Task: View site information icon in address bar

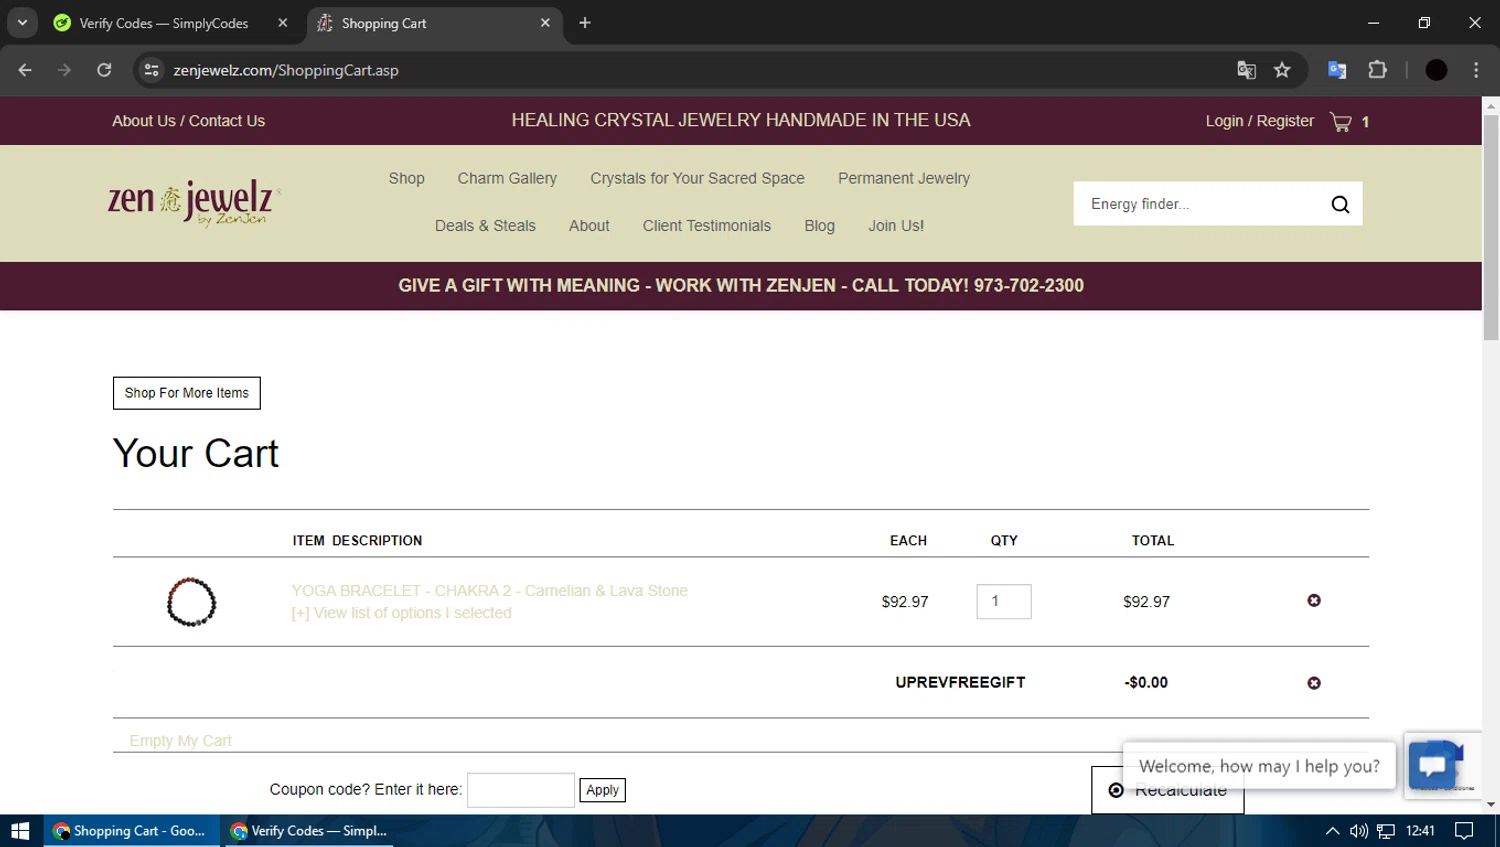Action: (152, 70)
